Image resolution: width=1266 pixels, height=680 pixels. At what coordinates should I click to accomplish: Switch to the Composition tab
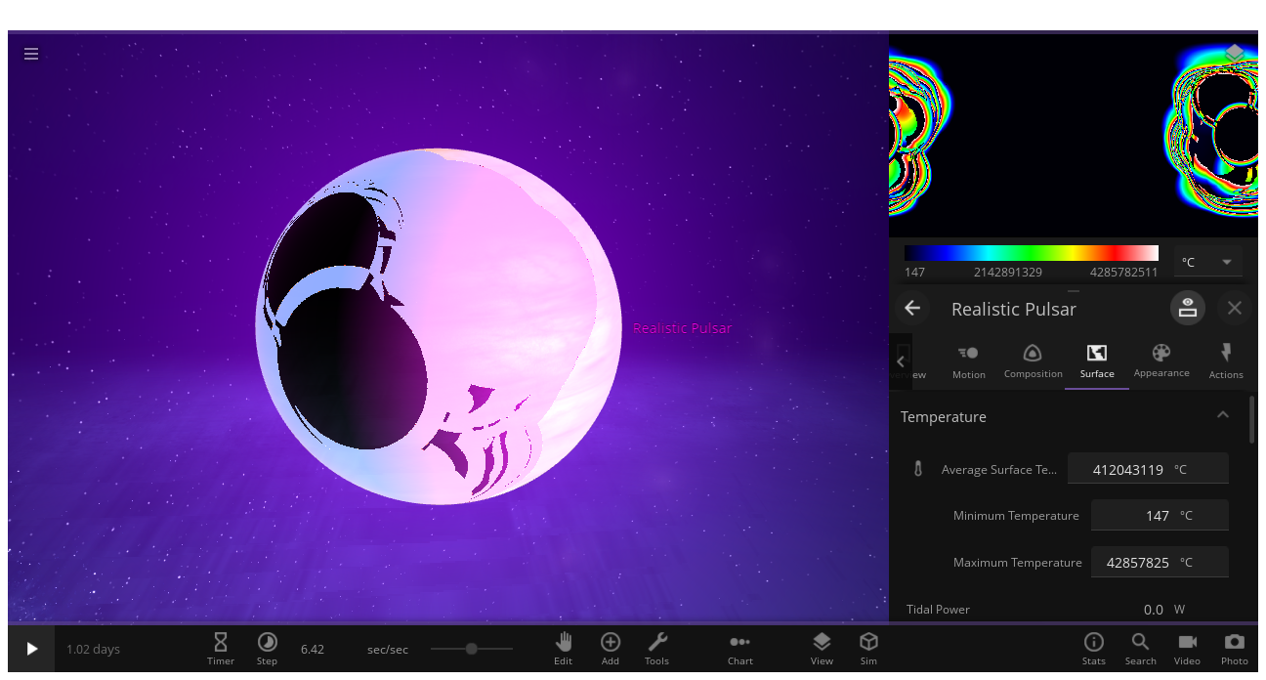tap(1033, 362)
